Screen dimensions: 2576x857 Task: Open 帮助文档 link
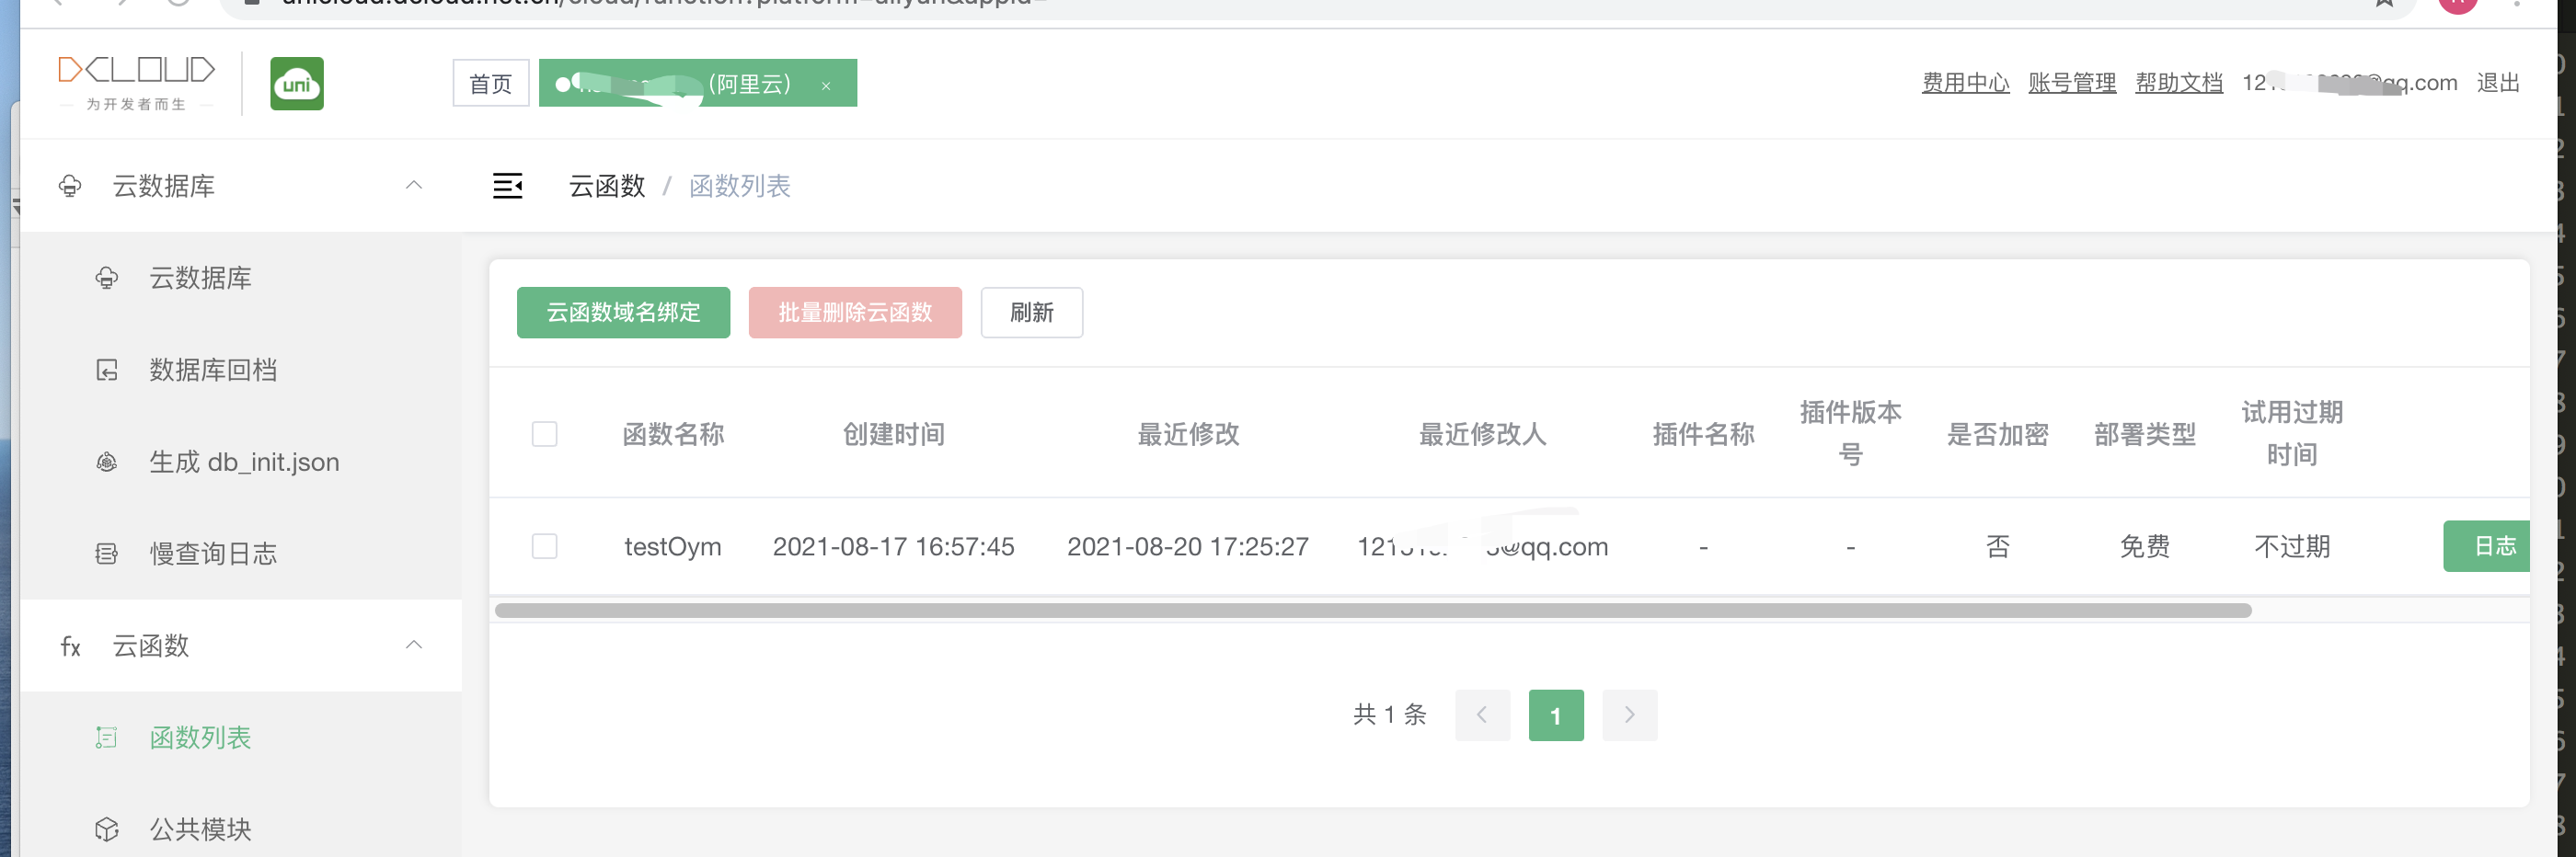coord(2179,83)
